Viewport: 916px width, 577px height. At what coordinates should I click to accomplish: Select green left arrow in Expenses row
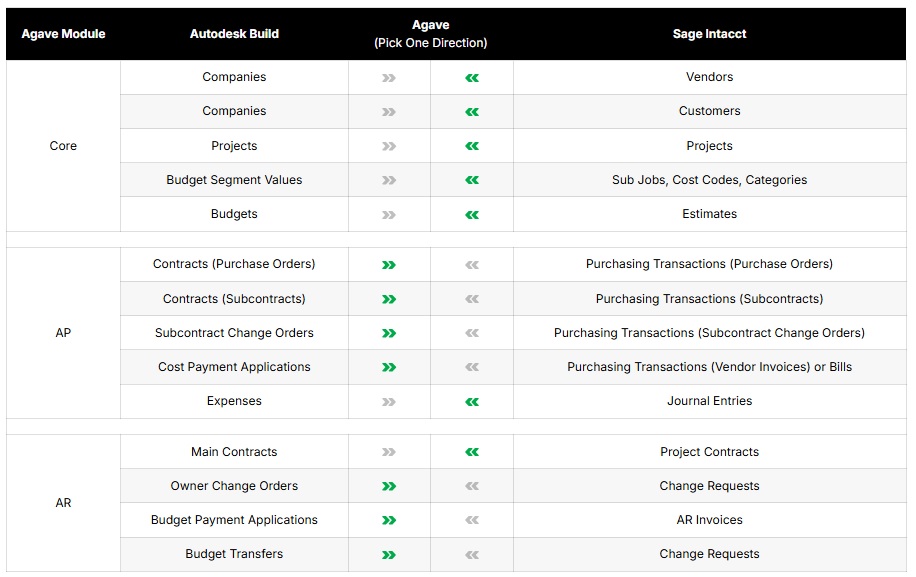[x=472, y=401]
